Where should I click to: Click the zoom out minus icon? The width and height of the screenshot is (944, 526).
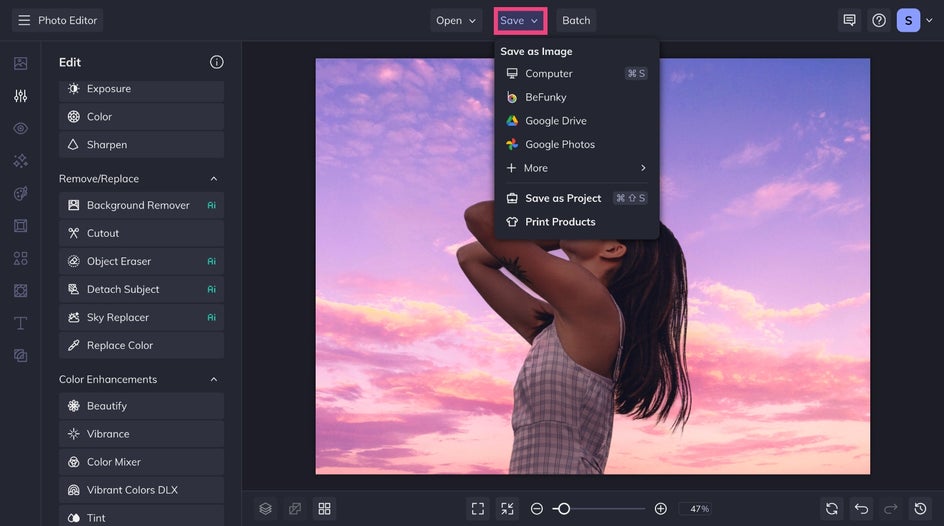536,509
